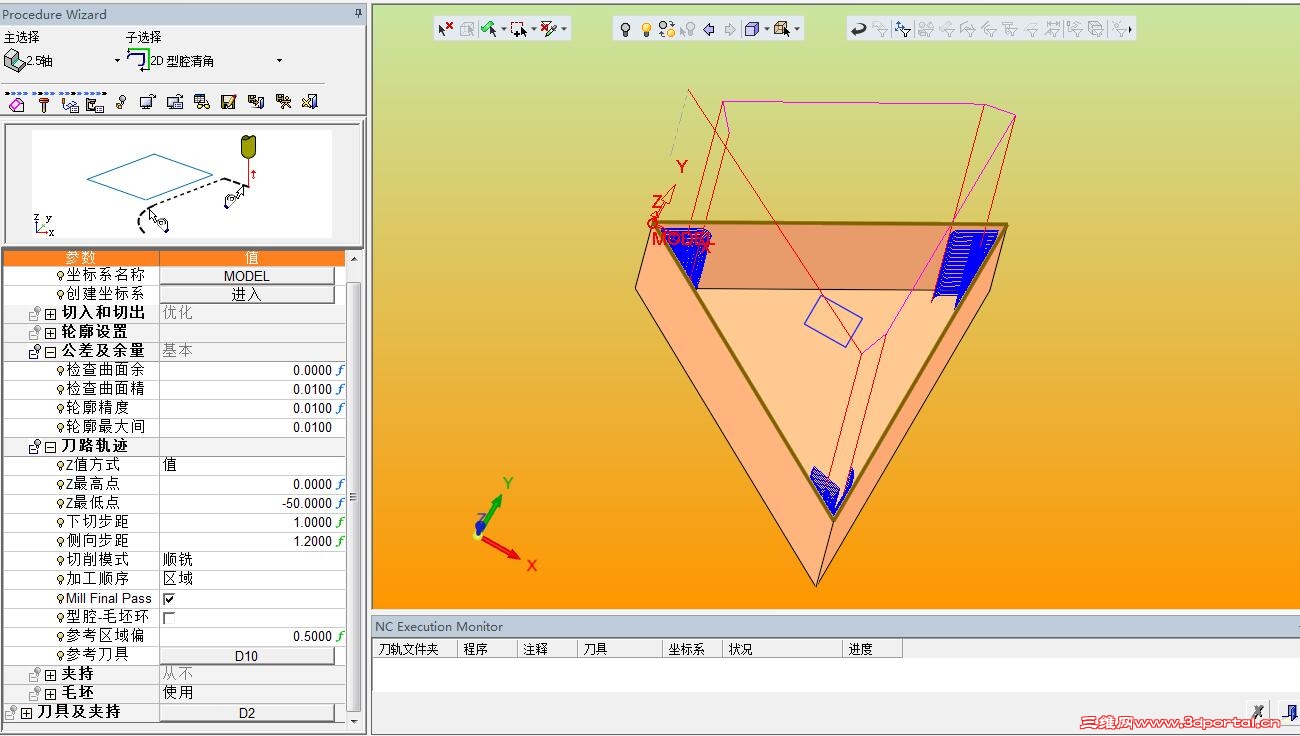This screenshot has width=1300, height=736.
Task: Click the motion parameters step icon
Action: (70, 103)
